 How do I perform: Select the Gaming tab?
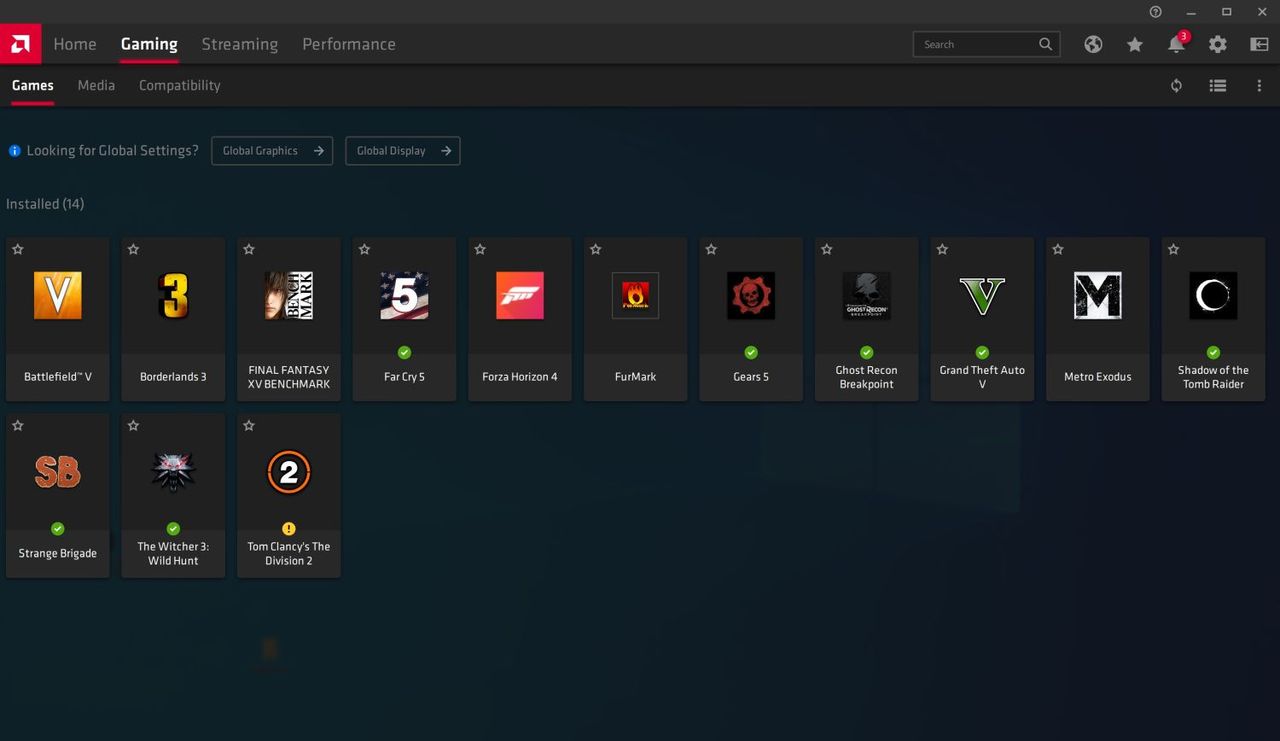(149, 44)
